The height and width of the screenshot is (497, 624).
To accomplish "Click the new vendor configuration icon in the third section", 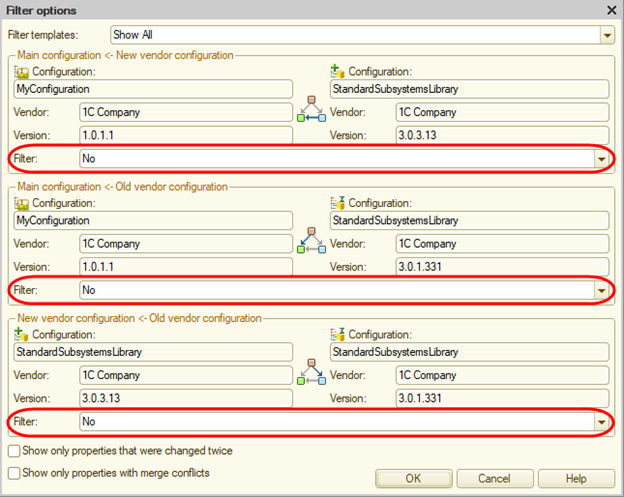I will (22, 334).
